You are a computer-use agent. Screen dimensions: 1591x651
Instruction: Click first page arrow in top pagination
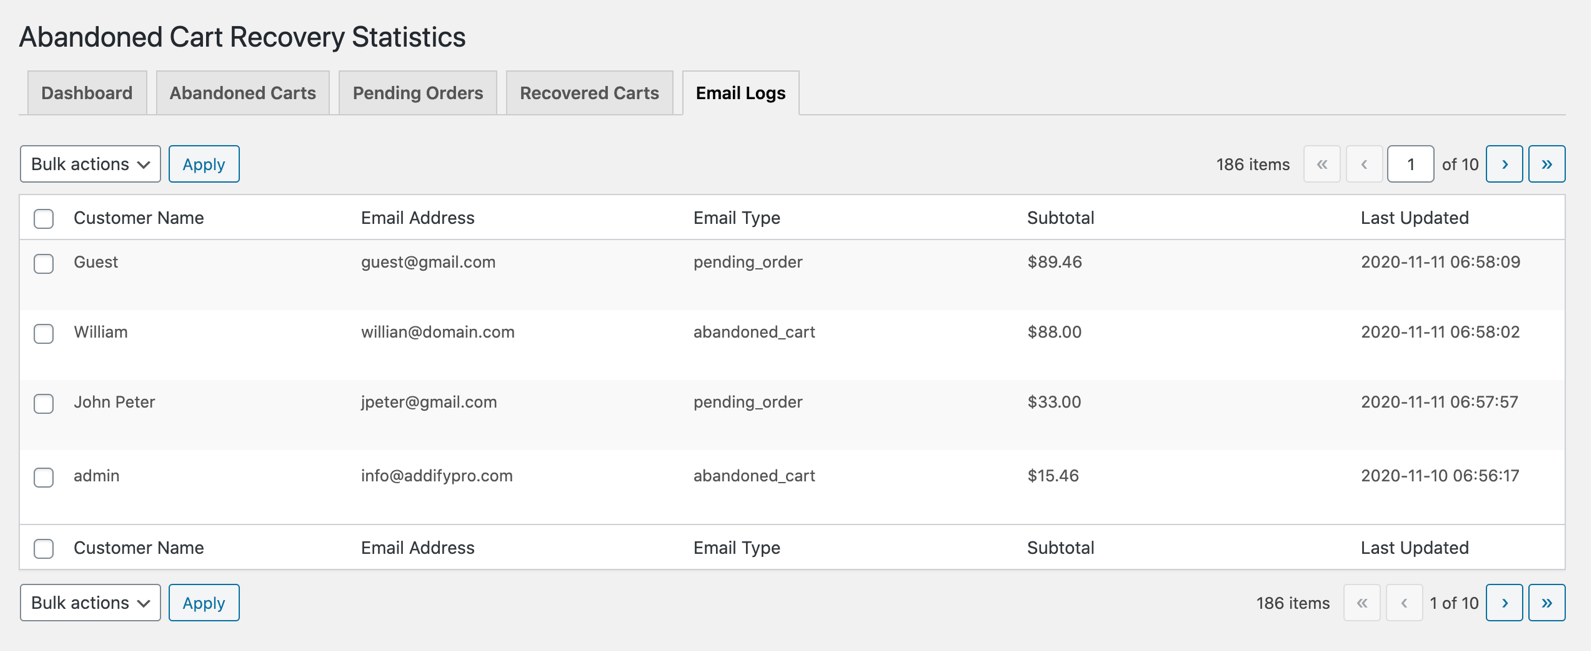point(1322,164)
